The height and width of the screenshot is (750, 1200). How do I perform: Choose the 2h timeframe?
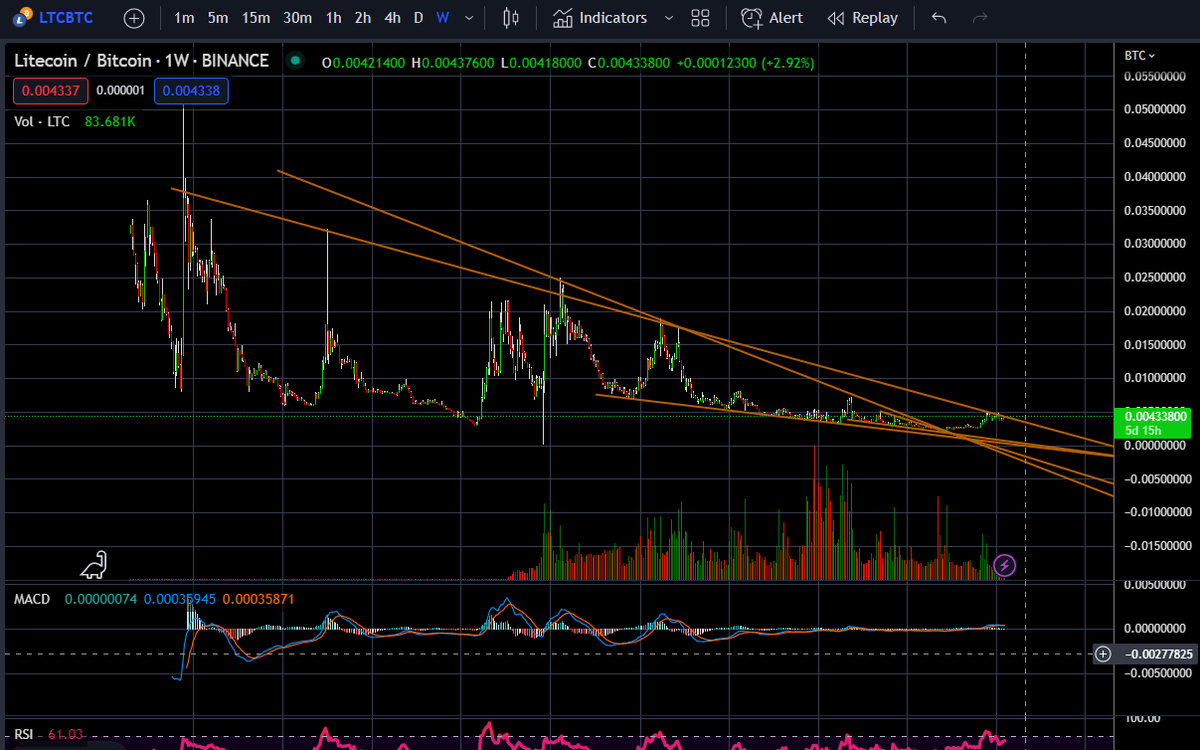tap(363, 18)
